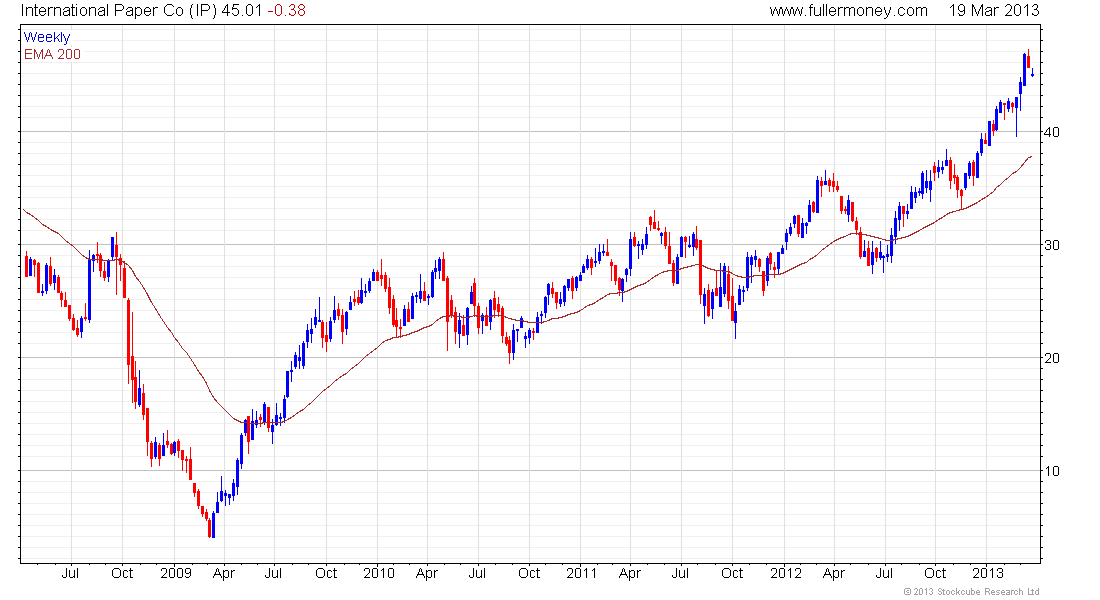Click the '2013' date axis label
Viewport: 1100px width, 600px height.
click(988, 573)
